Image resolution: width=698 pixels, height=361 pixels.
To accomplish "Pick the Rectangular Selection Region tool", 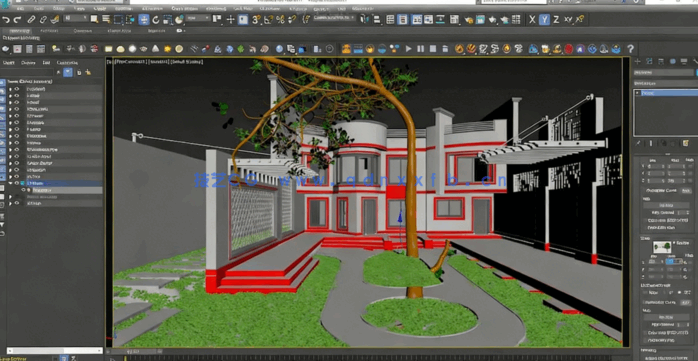I will 118,19.
